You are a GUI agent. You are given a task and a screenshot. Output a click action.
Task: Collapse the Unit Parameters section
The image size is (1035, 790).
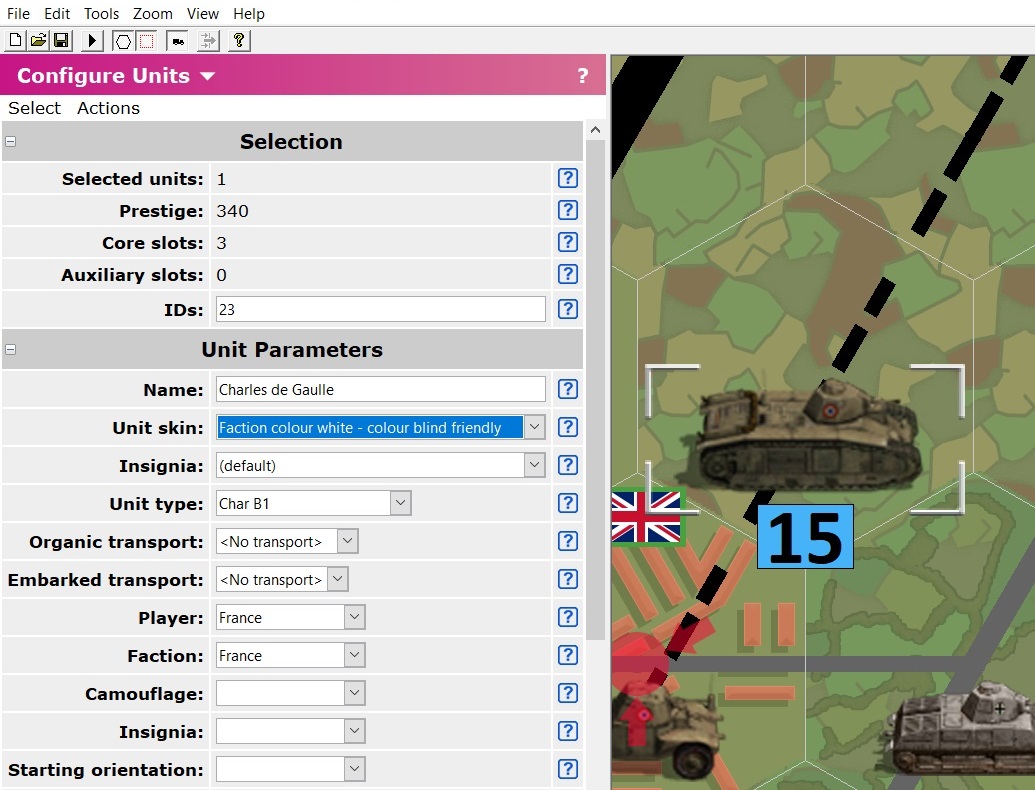pos(10,350)
